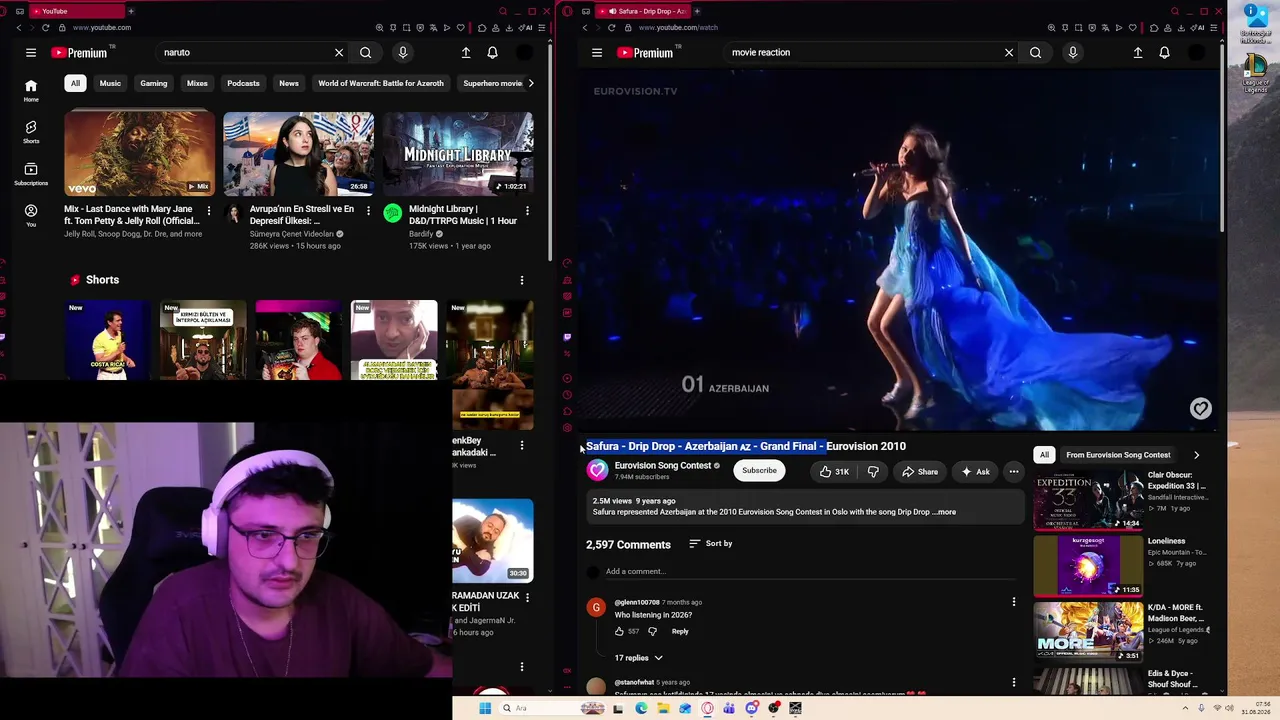Open a new tab in the left browser
Screen dimensions: 1280x720
[x=131, y=11]
